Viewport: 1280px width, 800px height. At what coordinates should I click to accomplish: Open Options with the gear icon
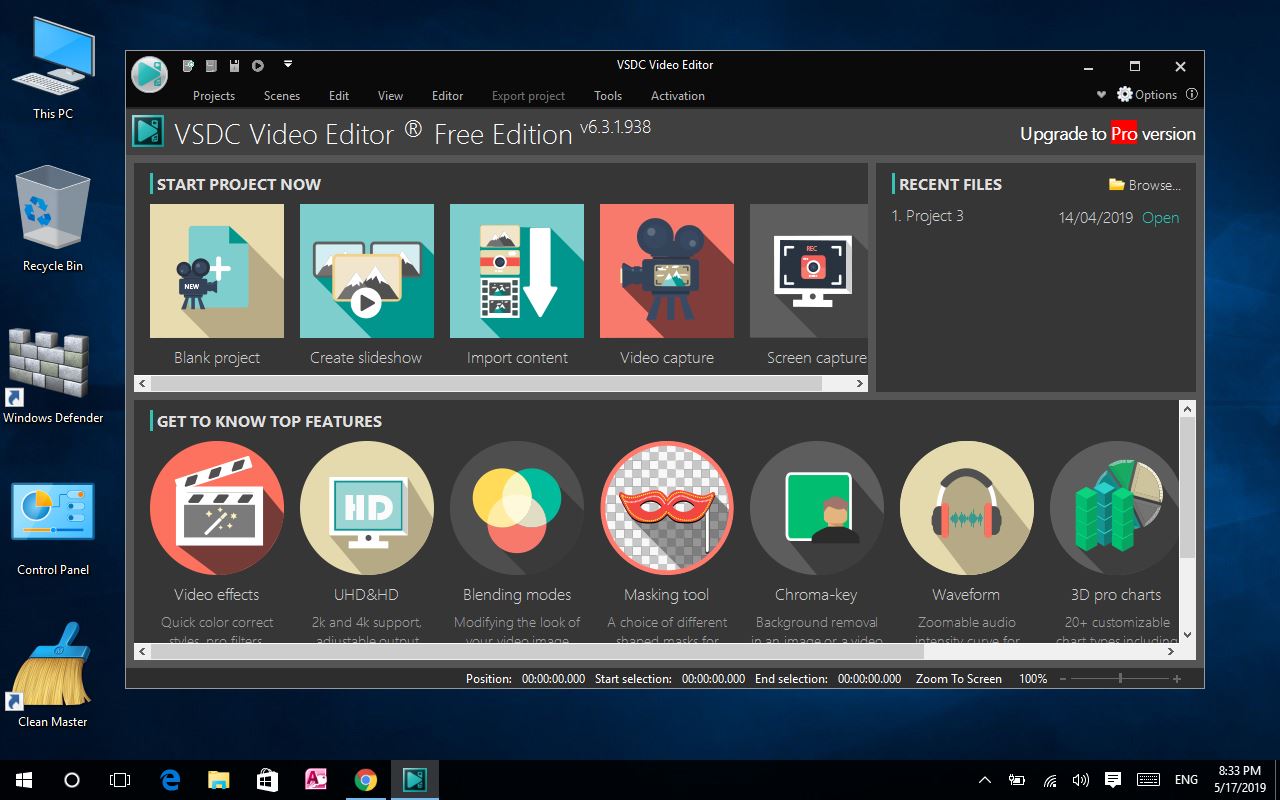click(x=1124, y=94)
